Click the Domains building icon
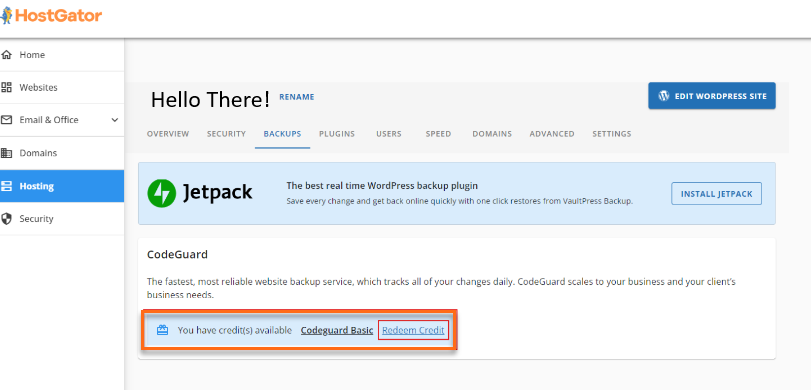The width and height of the screenshot is (811, 390). (6, 153)
